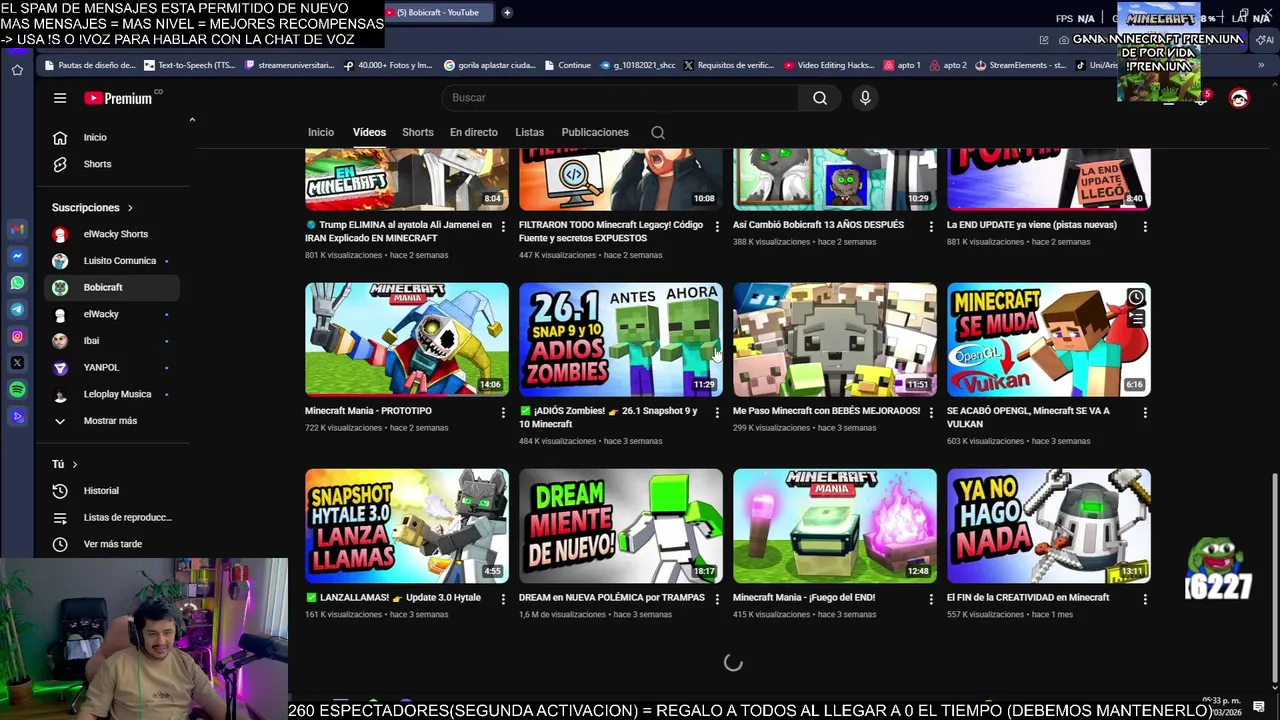
Task: Click the search magnifier button
Action: (x=820, y=98)
